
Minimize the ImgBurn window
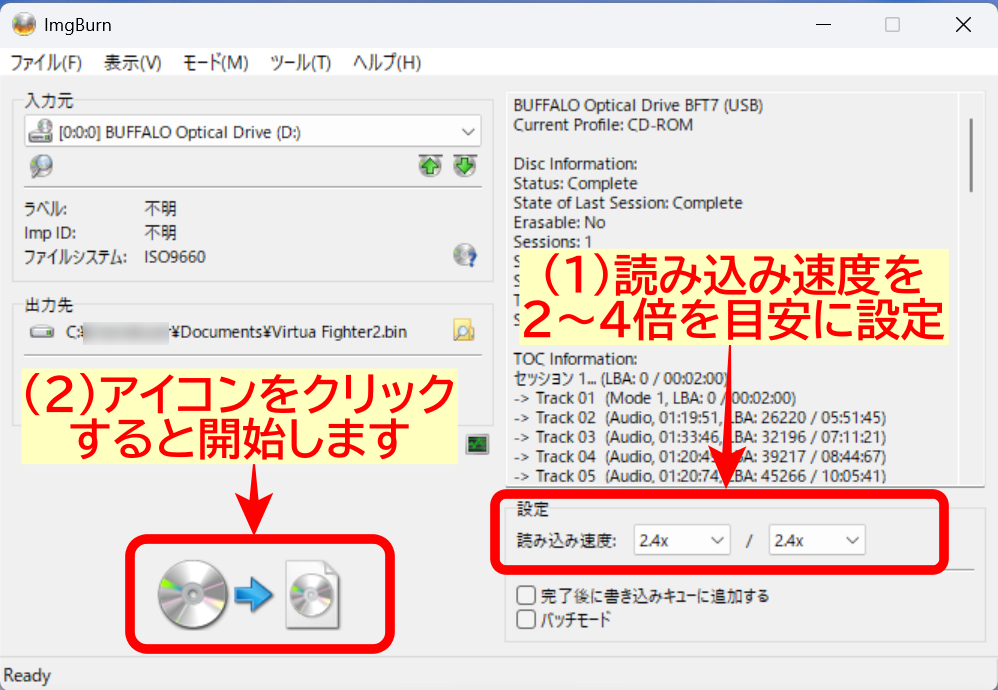pos(824,25)
